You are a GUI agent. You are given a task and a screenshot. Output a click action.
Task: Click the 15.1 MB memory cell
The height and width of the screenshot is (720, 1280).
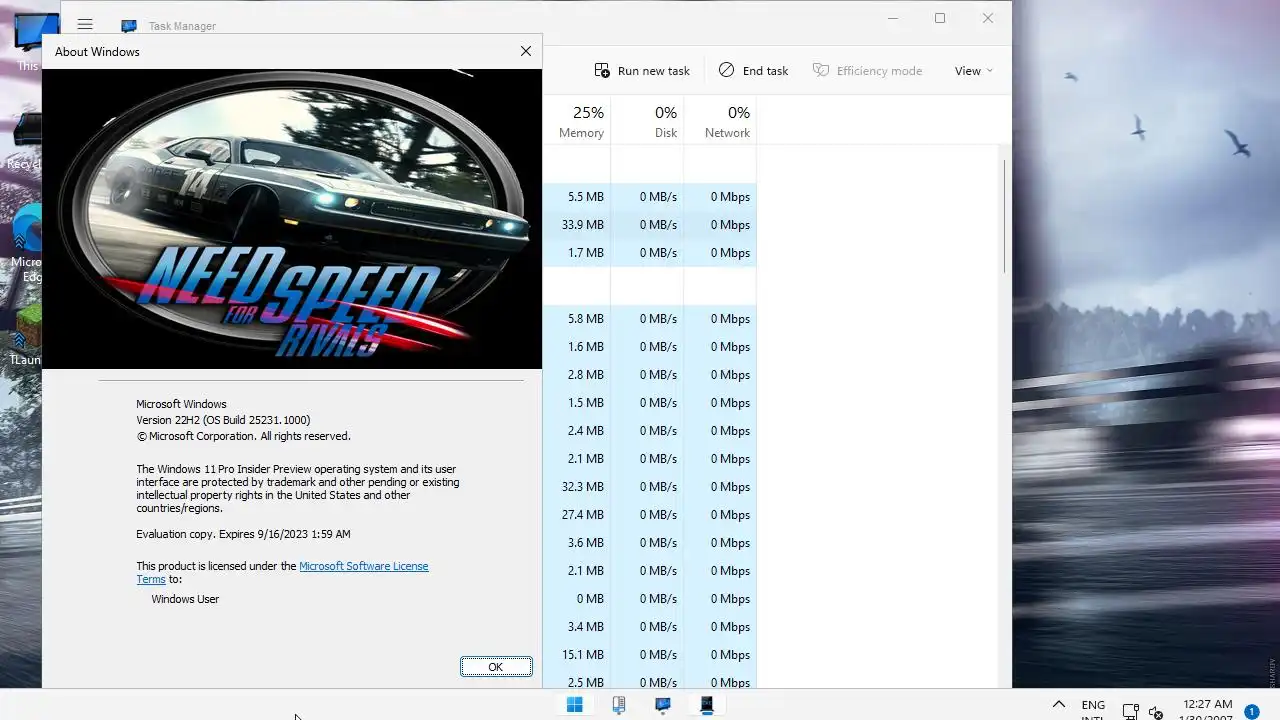coord(577,655)
